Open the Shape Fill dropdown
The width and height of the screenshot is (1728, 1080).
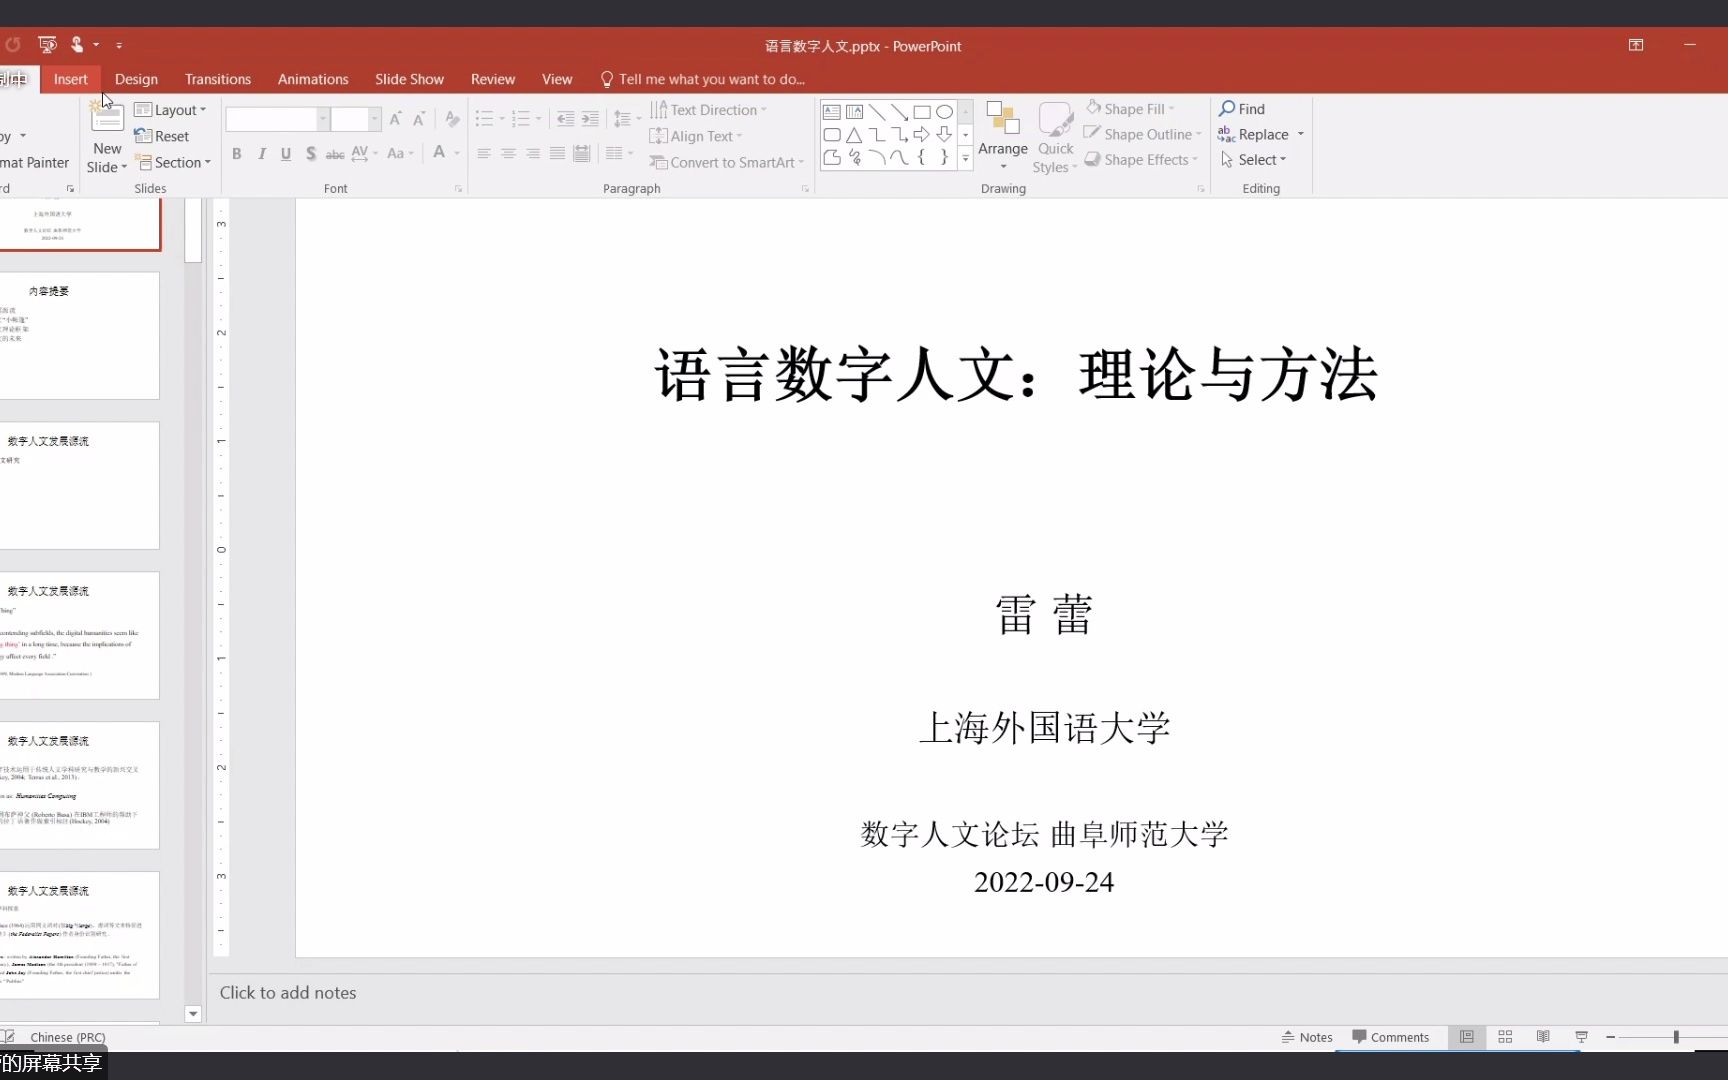tap(1131, 109)
